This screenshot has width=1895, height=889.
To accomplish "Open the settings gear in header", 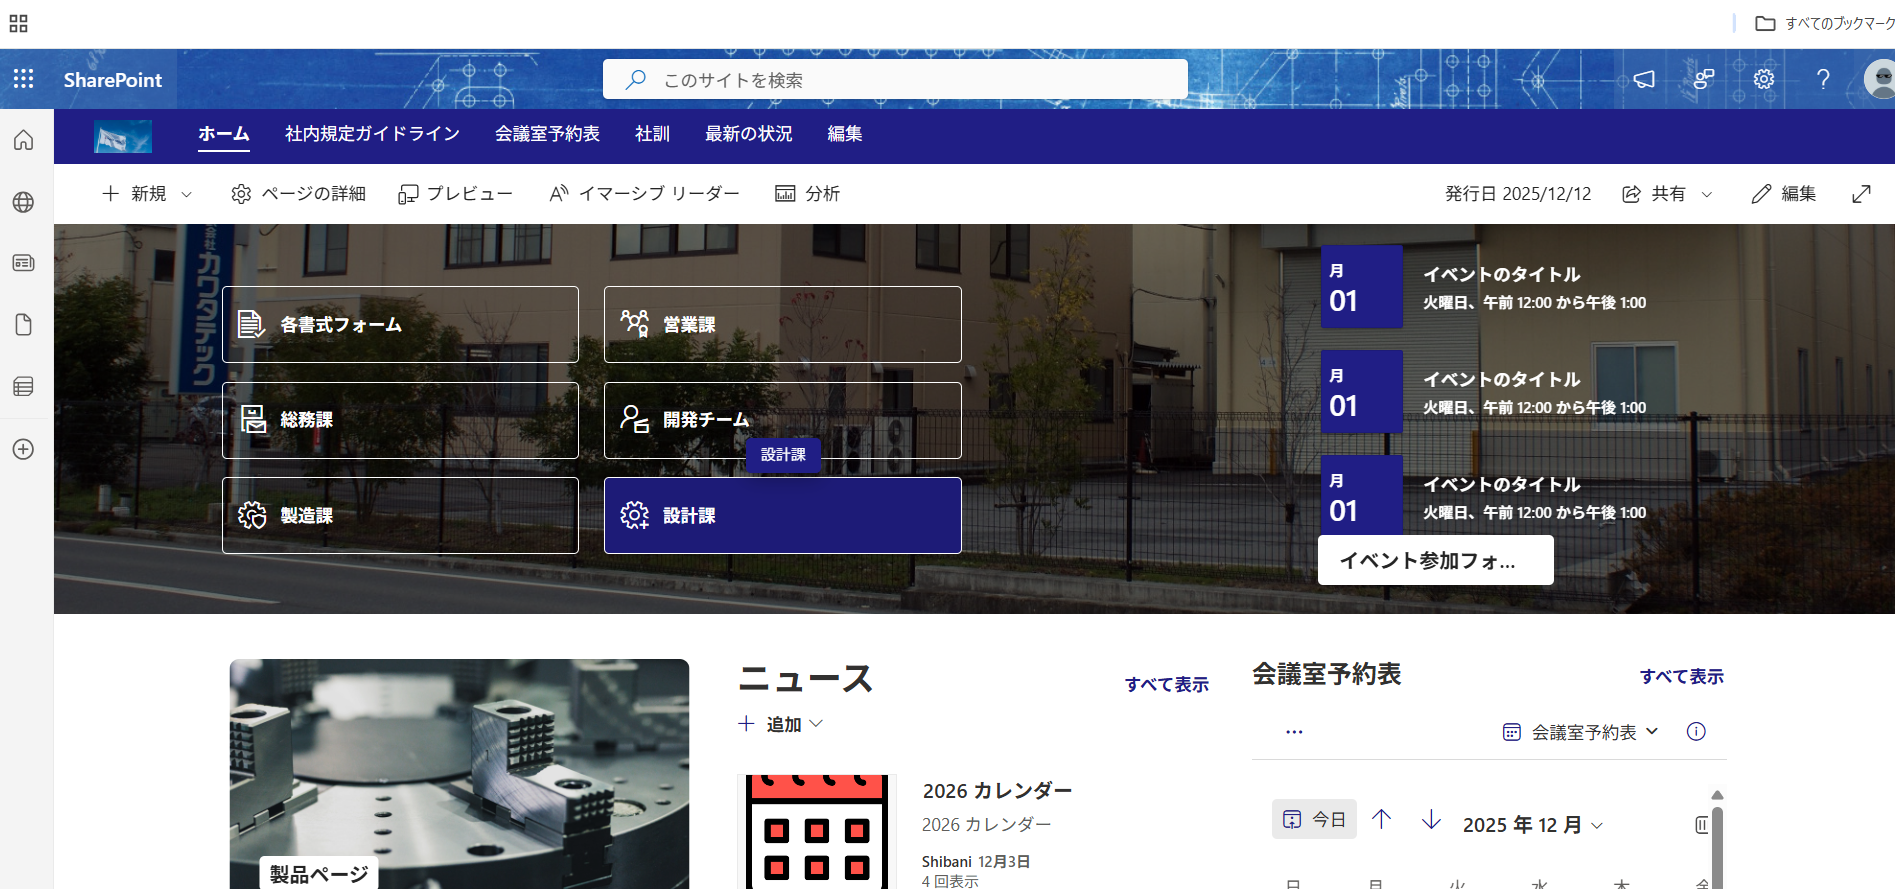I will (1764, 79).
